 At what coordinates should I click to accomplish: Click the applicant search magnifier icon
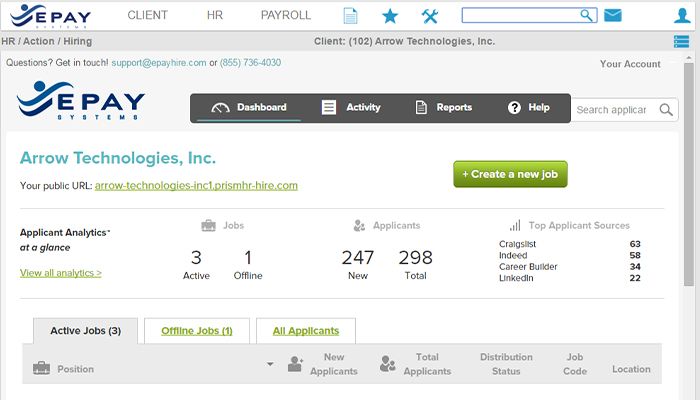pos(667,109)
